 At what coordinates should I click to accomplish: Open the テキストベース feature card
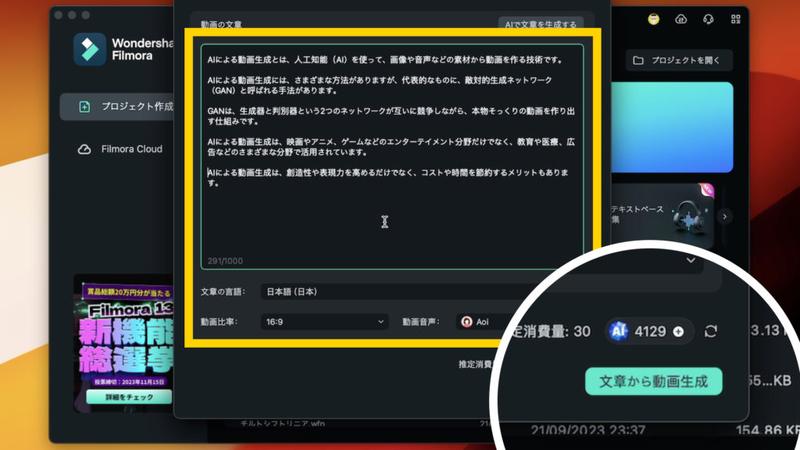click(662, 215)
